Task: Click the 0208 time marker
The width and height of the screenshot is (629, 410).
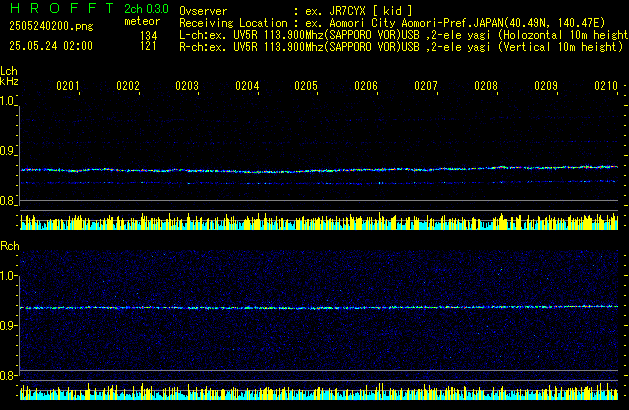Action: point(486,86)
